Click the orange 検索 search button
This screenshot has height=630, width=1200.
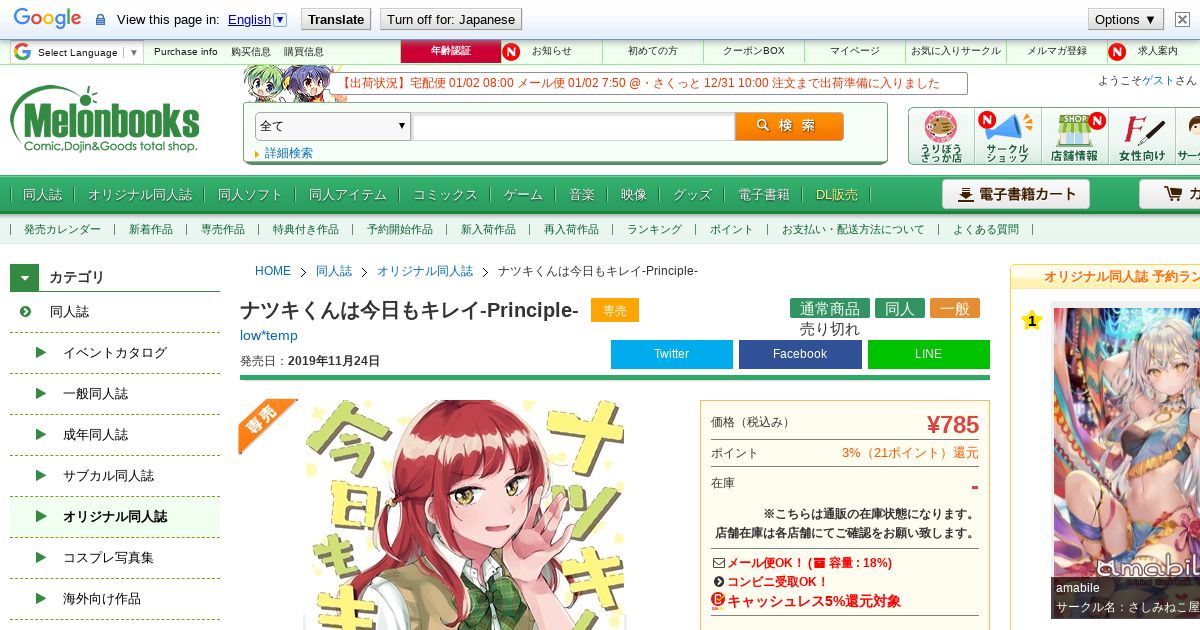[789, 126]
